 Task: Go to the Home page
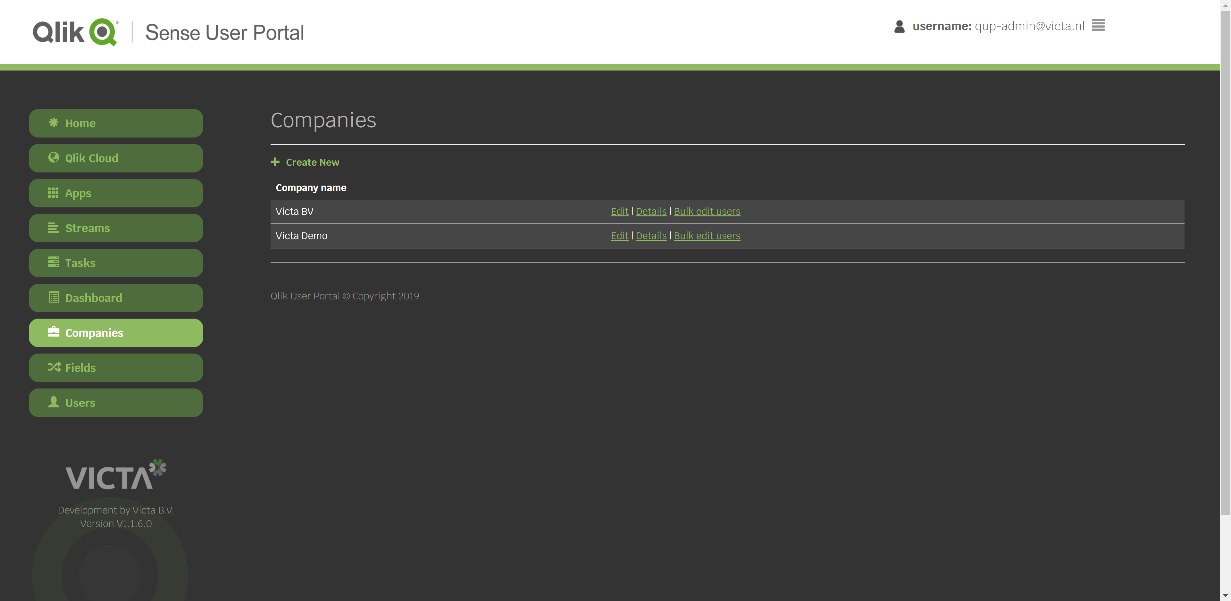click(x=116, y=123)
